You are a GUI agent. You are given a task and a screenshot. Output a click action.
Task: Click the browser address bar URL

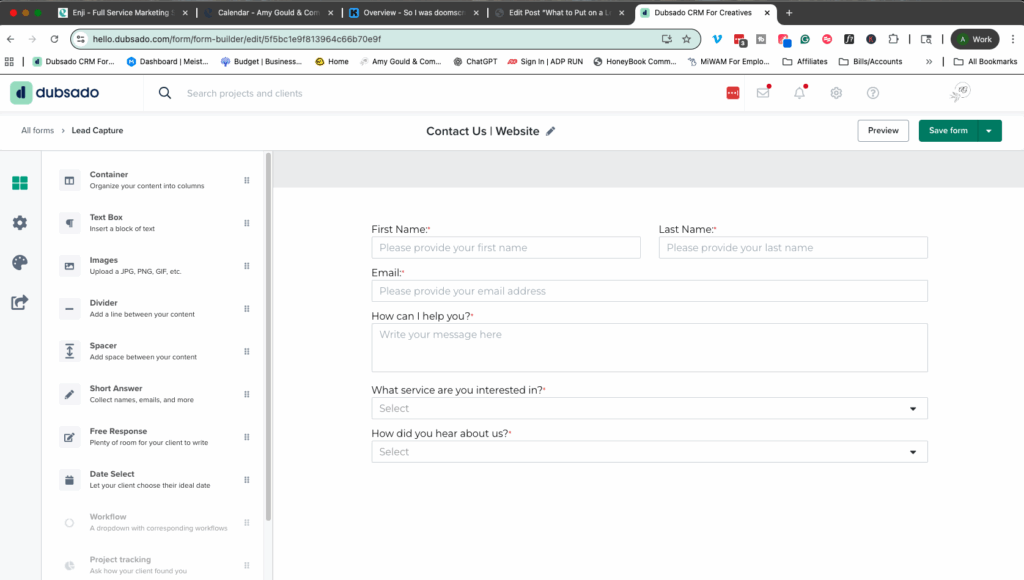pyautogui.click(x=236, y=39)
